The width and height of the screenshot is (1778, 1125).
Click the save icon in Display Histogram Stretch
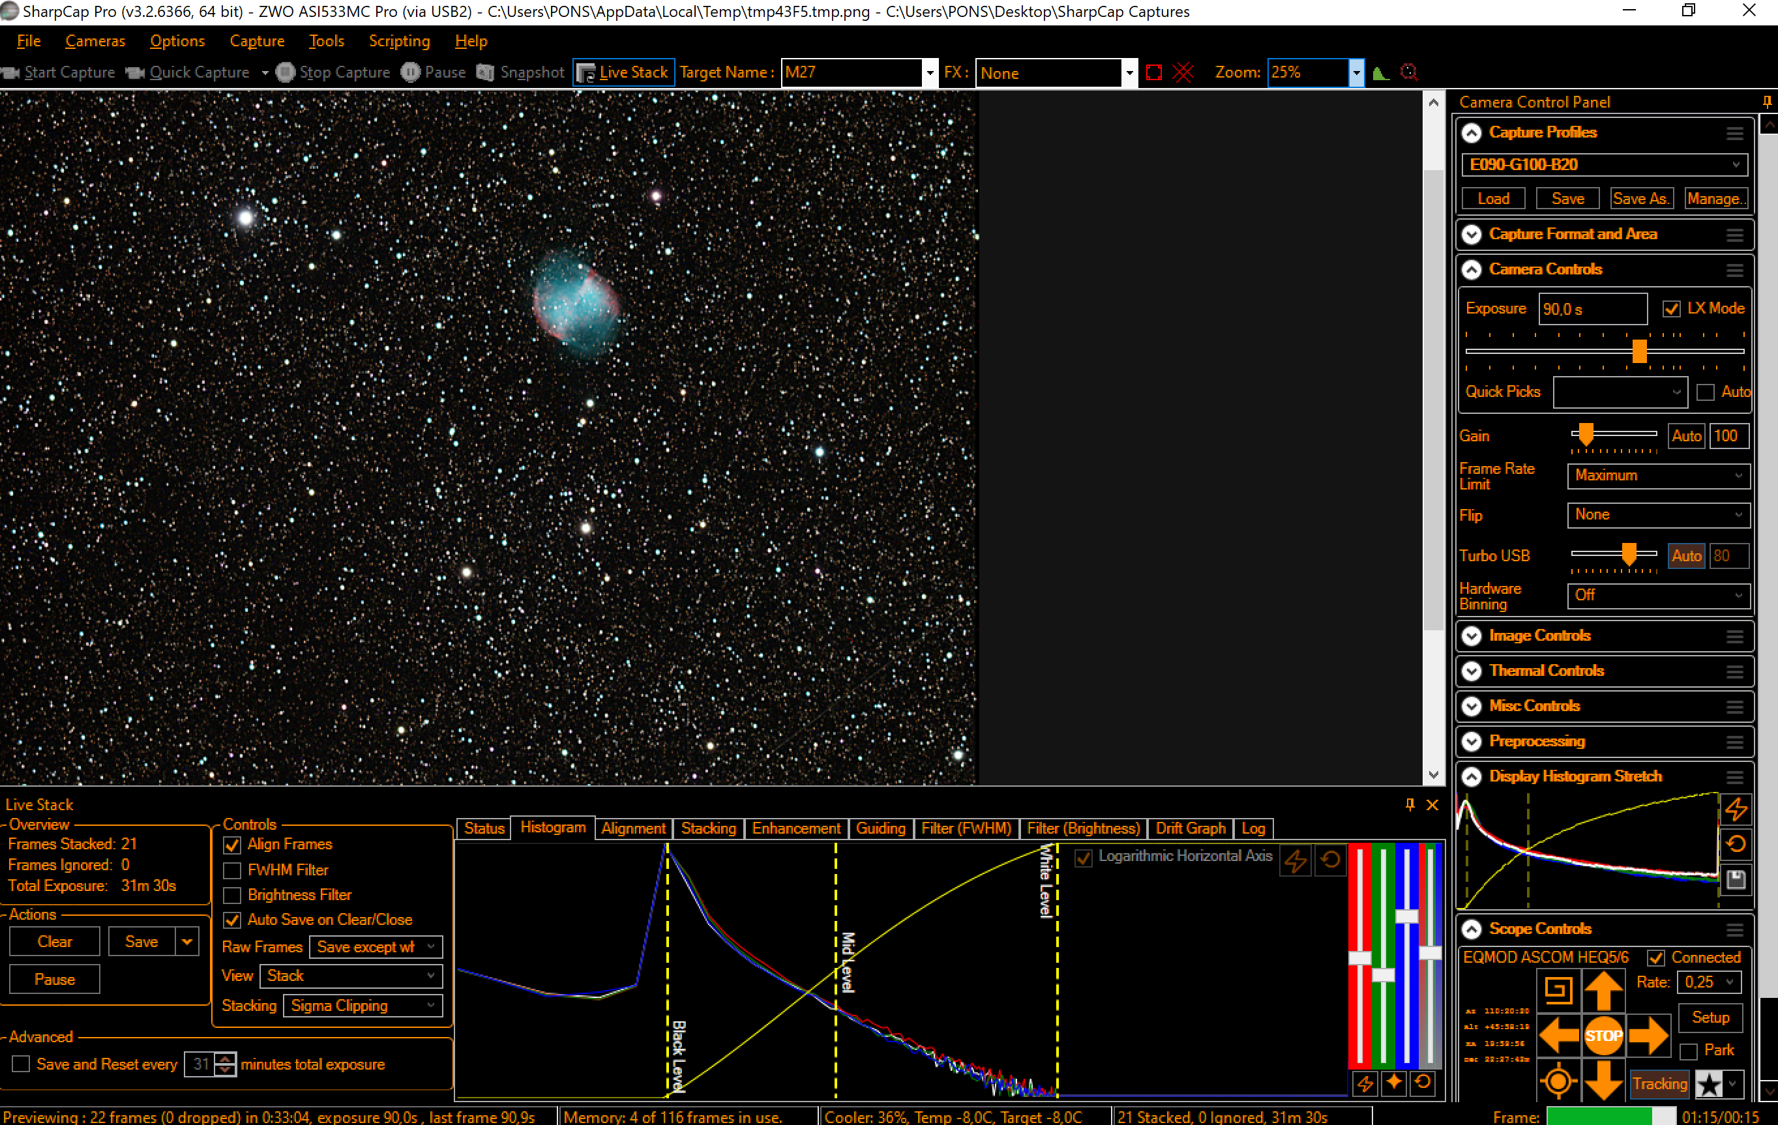(1736, 879)
